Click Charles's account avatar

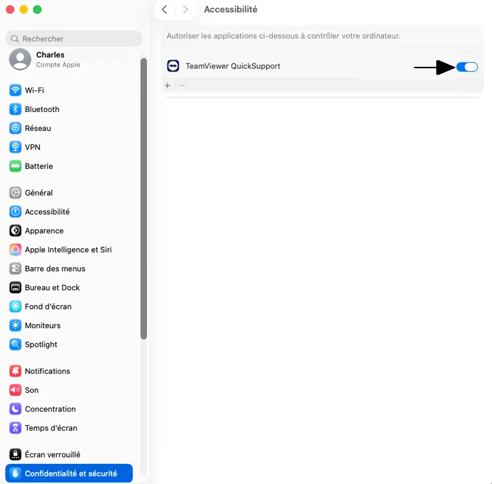point(20,59)
